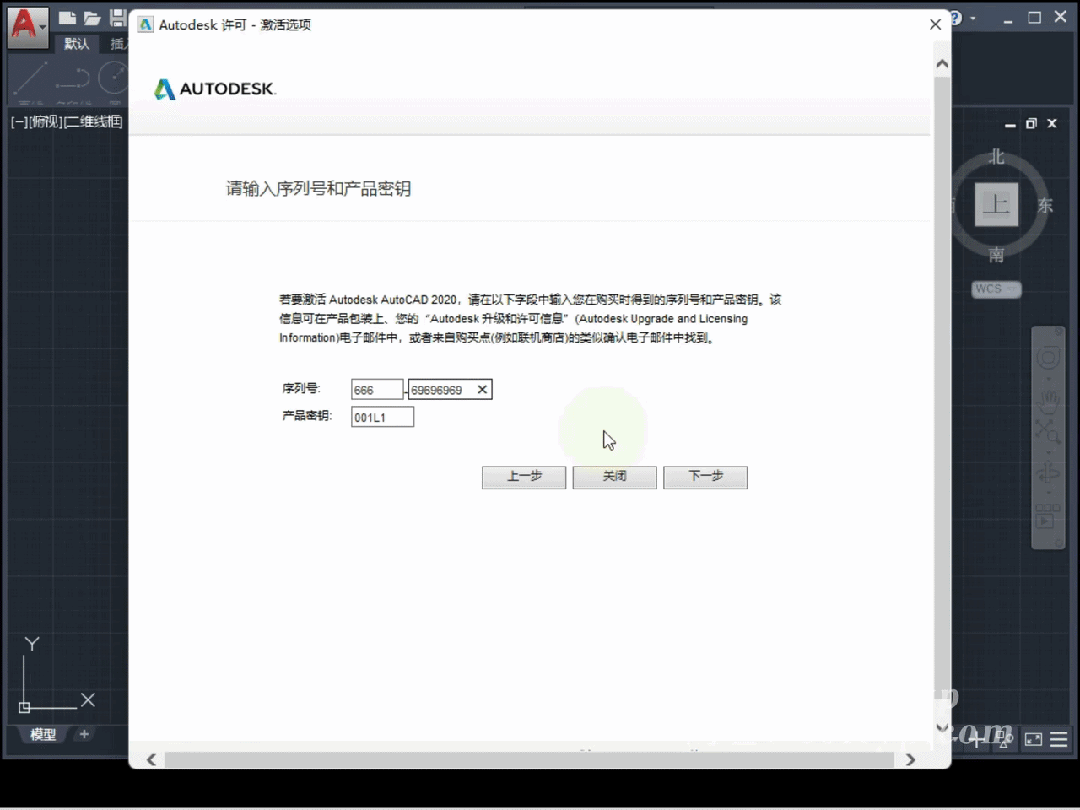Click the Save floppy disk icon

[118, 18]
